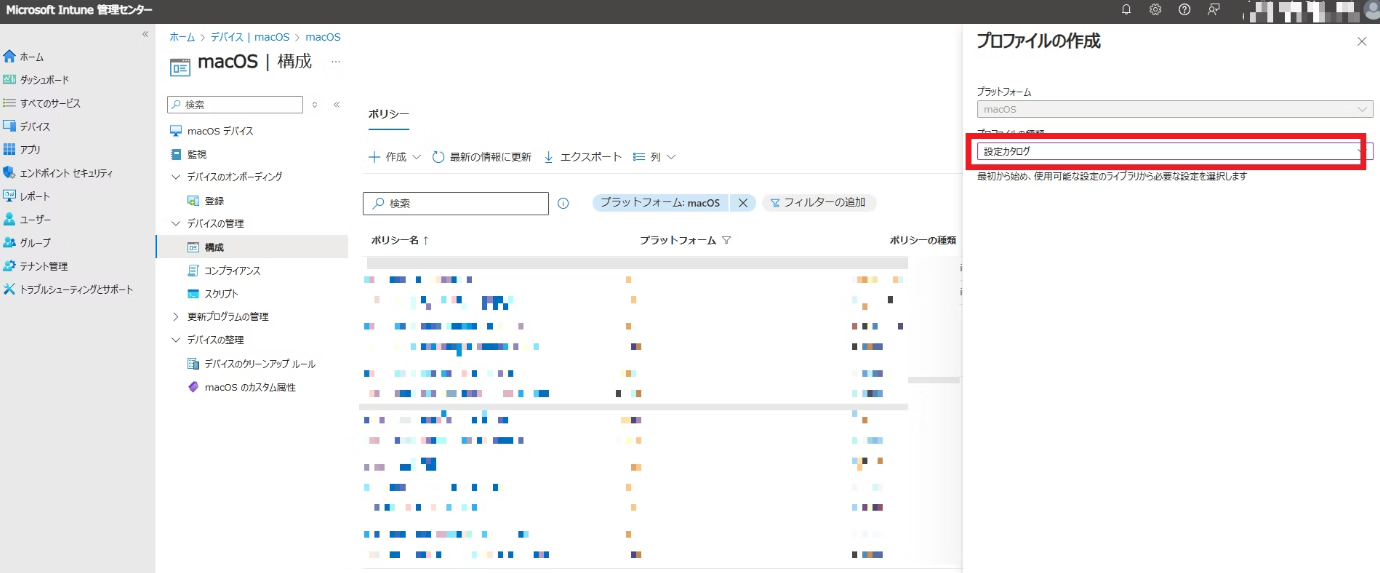Open the ellipsis menu beside page title

(336, 62)
